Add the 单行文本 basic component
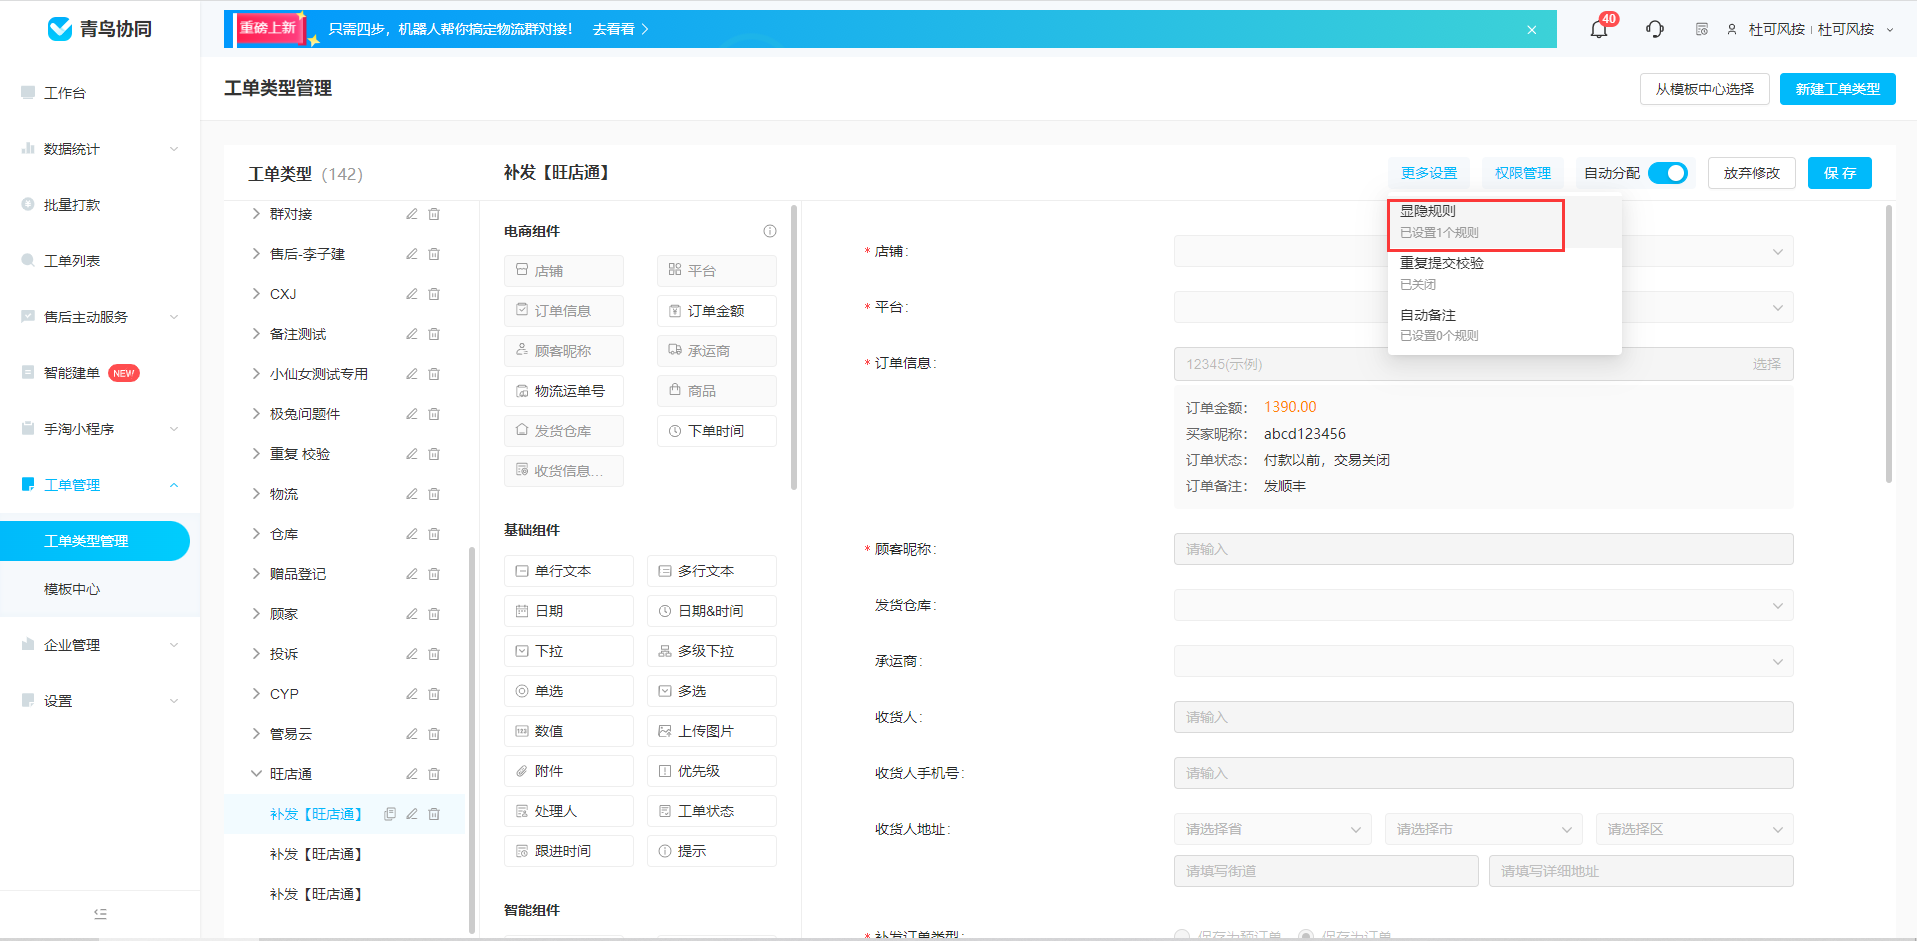The height and width of the screenshot is (941, 1917). (569, 571)
